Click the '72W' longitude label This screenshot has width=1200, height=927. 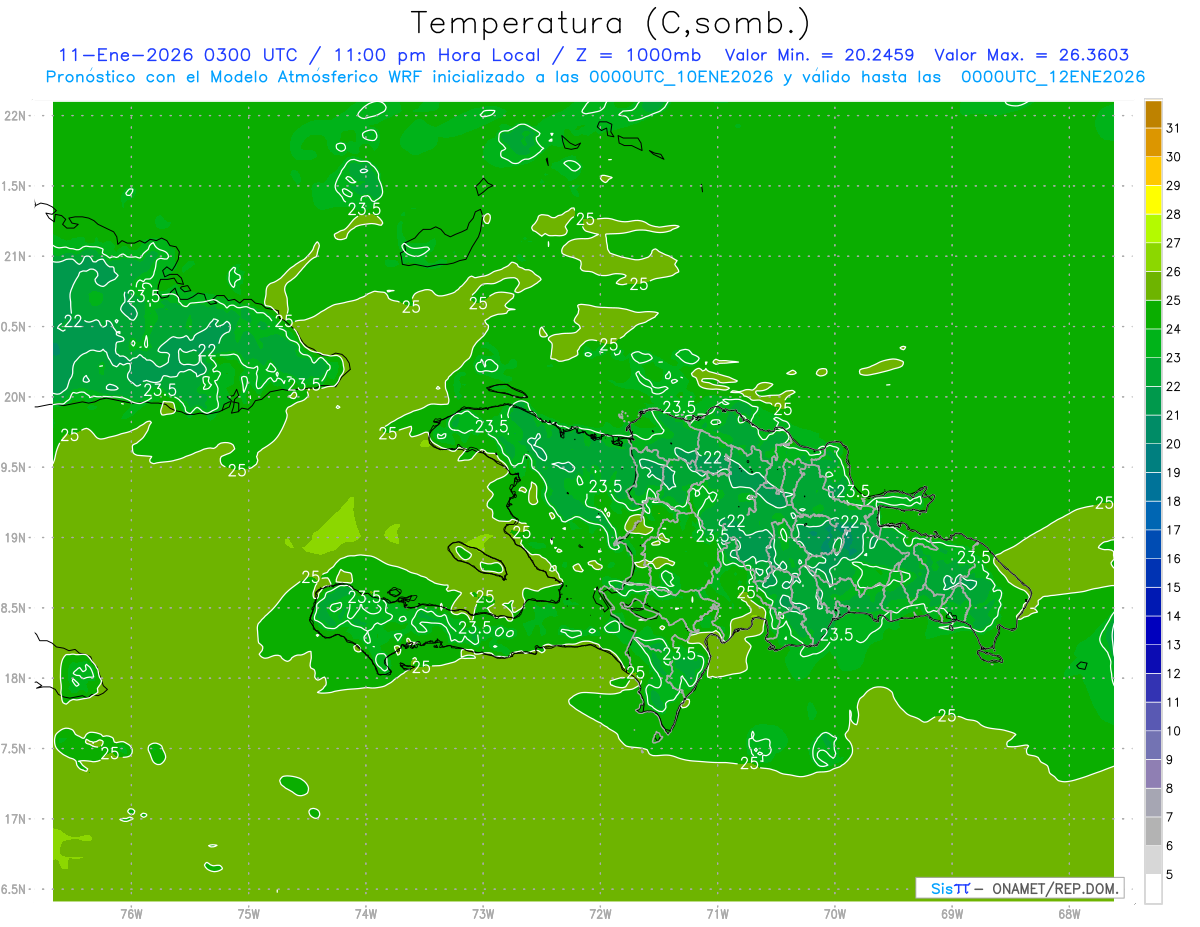pos(601,914)
